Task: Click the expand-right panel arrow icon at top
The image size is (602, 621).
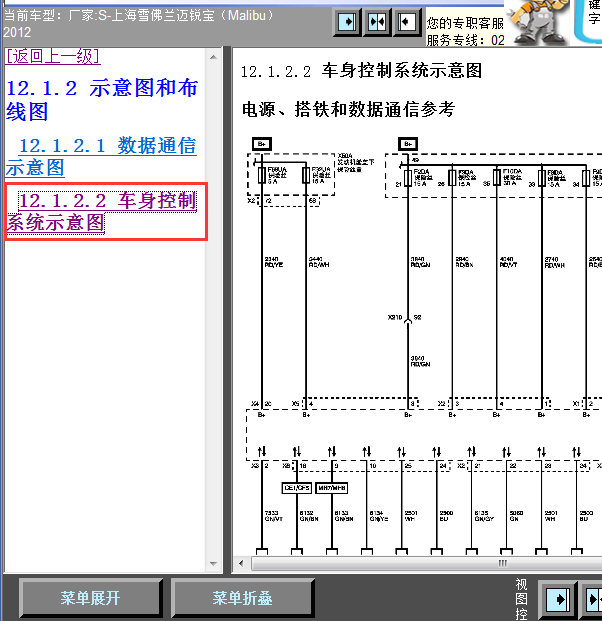Action: pyautogui.click(x=347, y=22)
